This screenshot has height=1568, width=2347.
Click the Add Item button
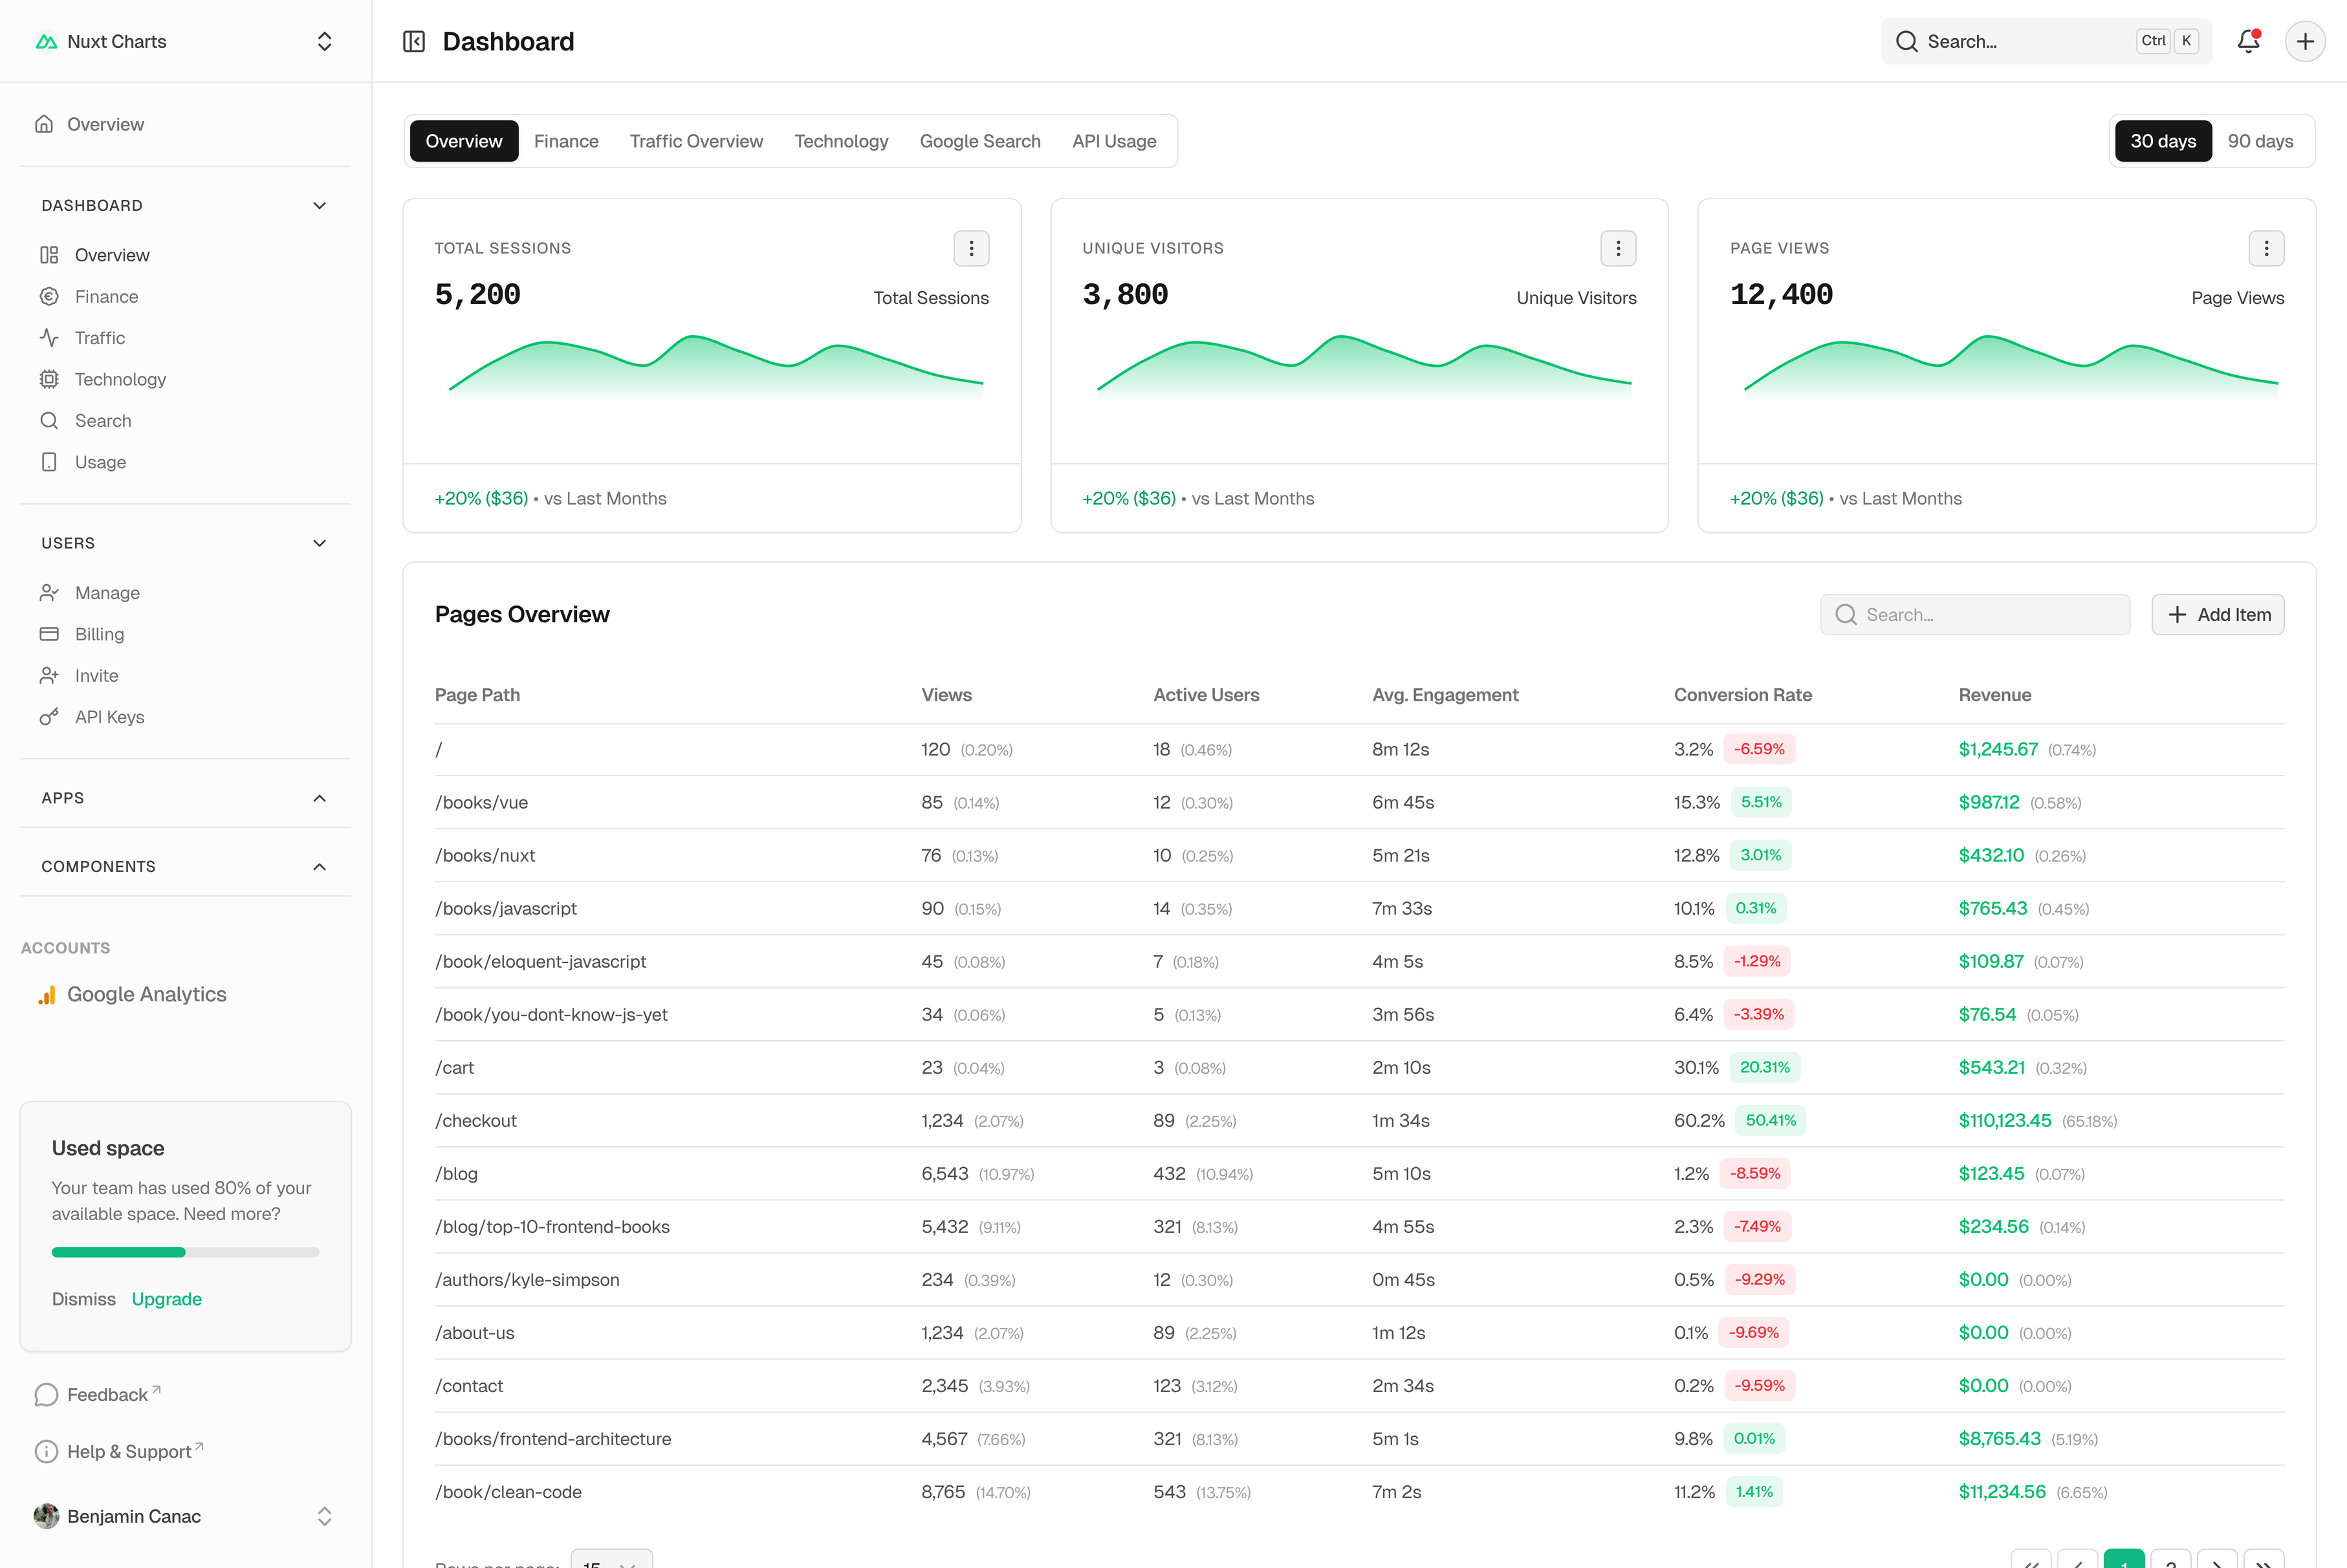click(2217, 614)
